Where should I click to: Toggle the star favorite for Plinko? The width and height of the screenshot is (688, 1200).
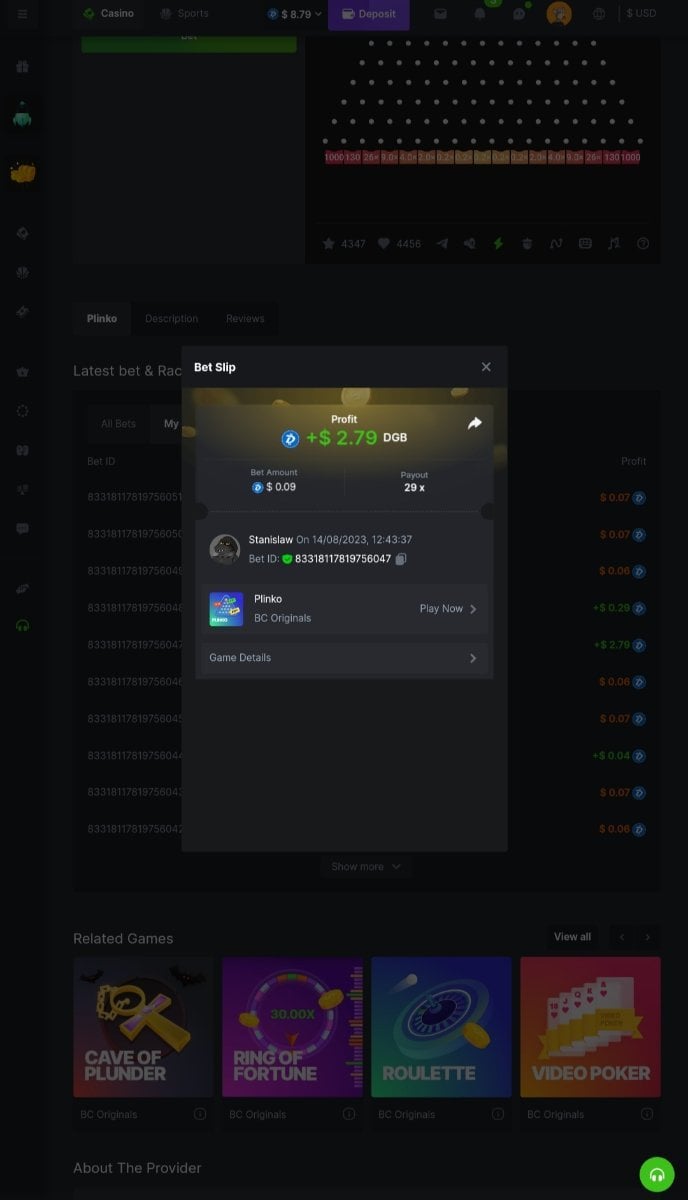coord(329,243)
